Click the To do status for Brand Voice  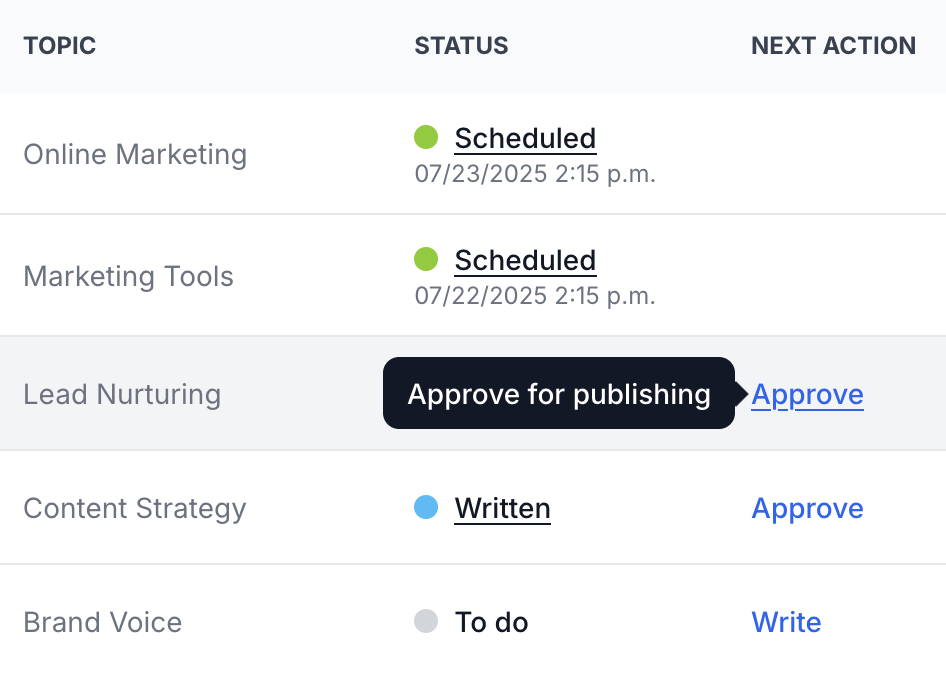[491, 622]
